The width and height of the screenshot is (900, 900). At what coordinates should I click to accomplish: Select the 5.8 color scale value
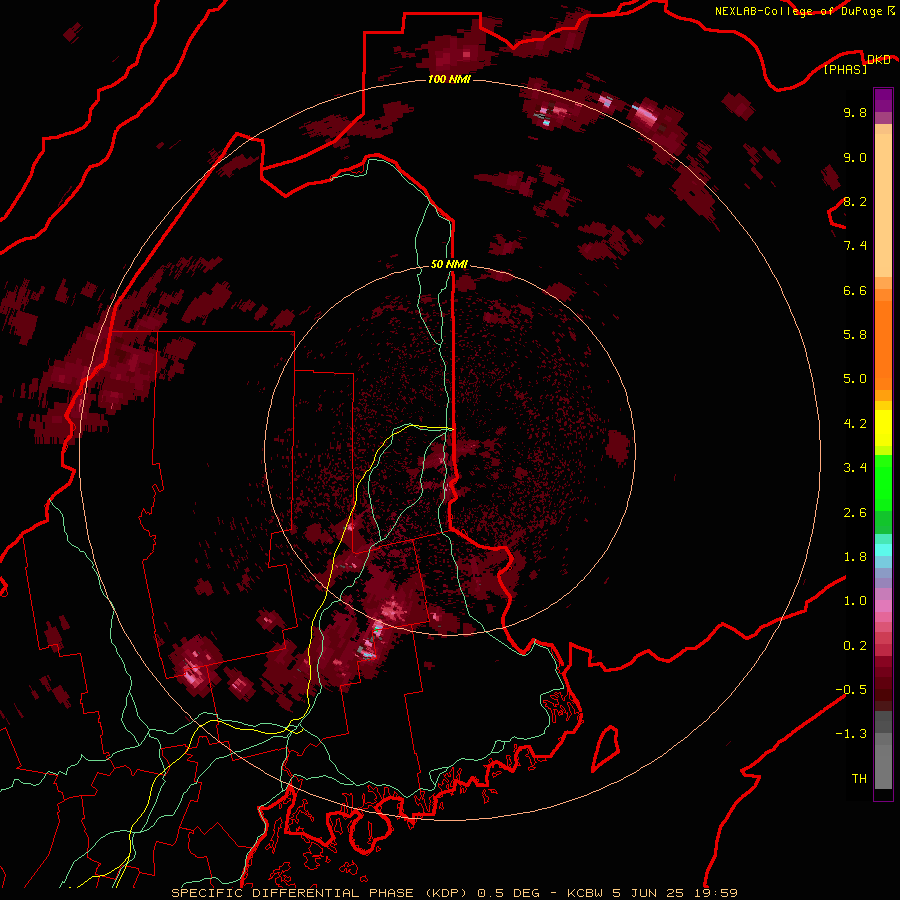(x=855, y=335)
